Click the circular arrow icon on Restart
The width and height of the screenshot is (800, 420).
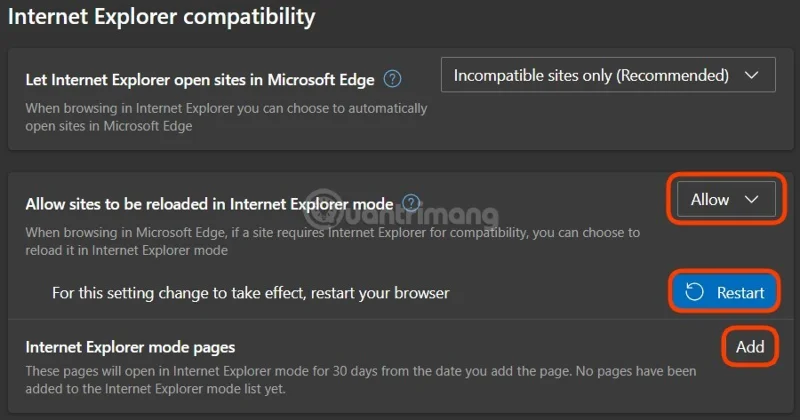coord(695,292)
